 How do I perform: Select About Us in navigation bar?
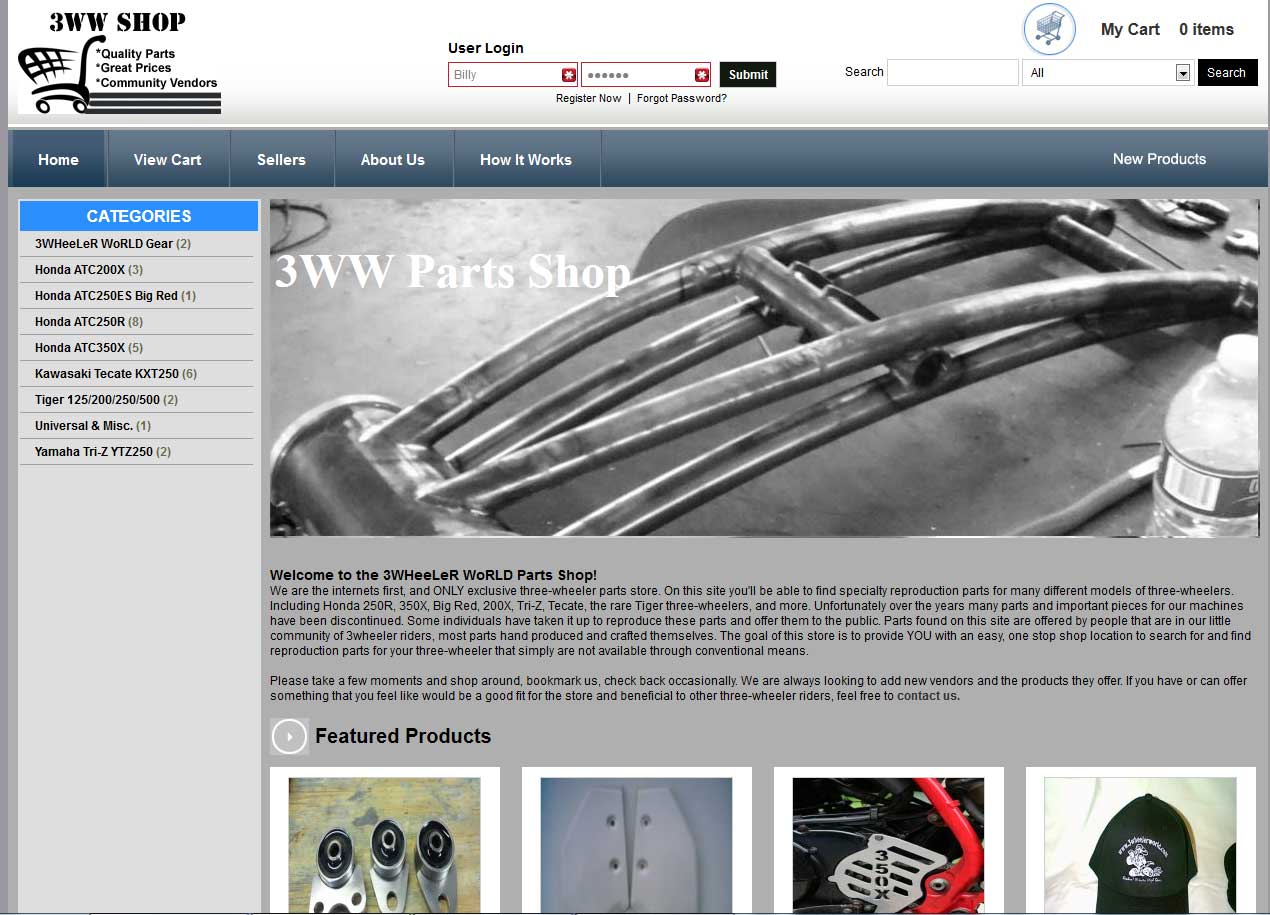392,160
